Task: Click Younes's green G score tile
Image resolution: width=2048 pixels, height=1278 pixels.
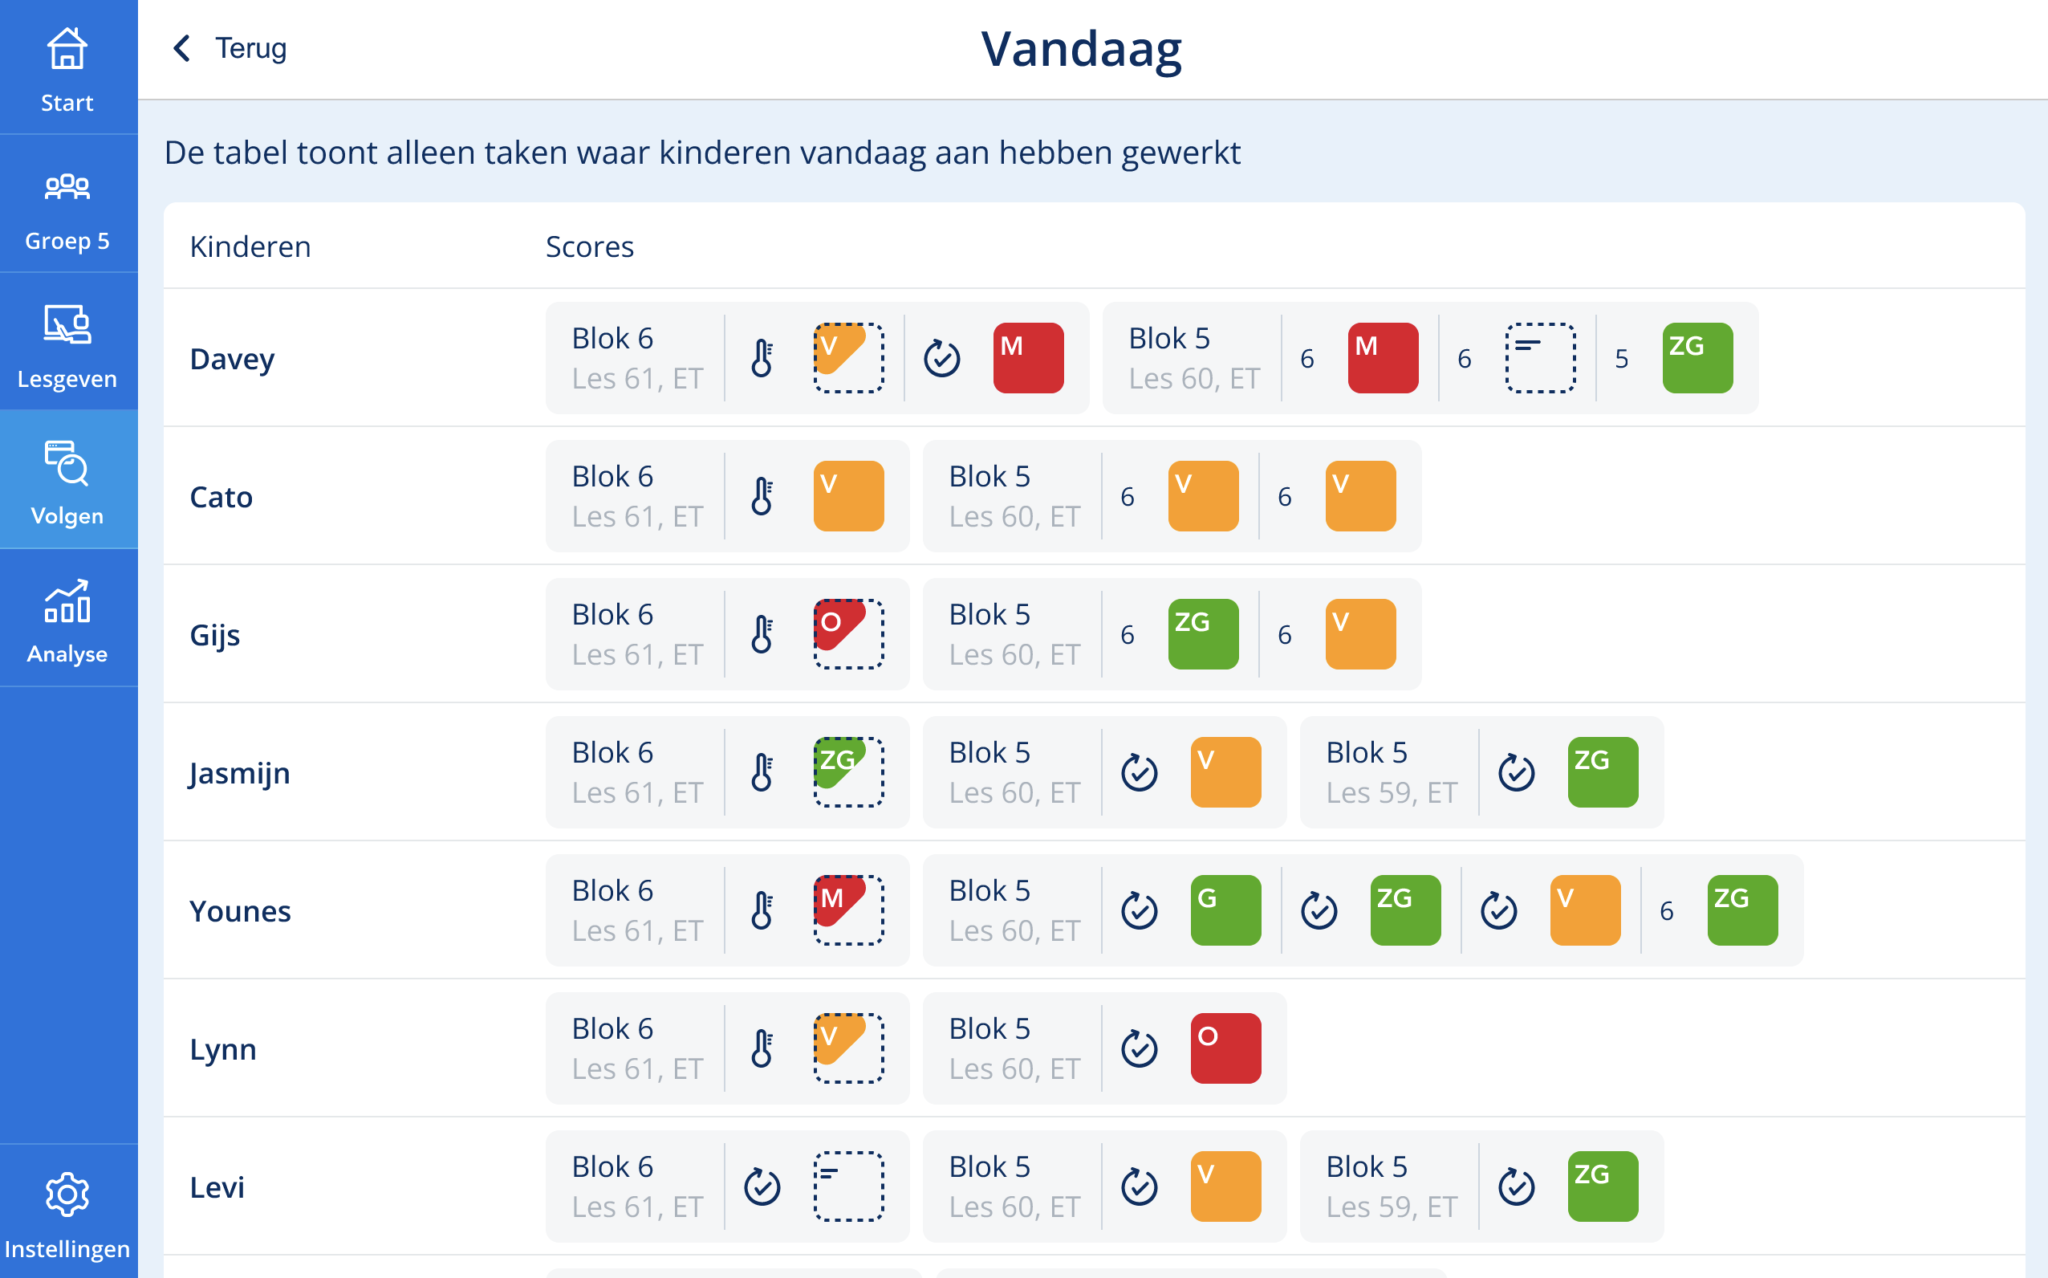Action: tap(1226, 910)
